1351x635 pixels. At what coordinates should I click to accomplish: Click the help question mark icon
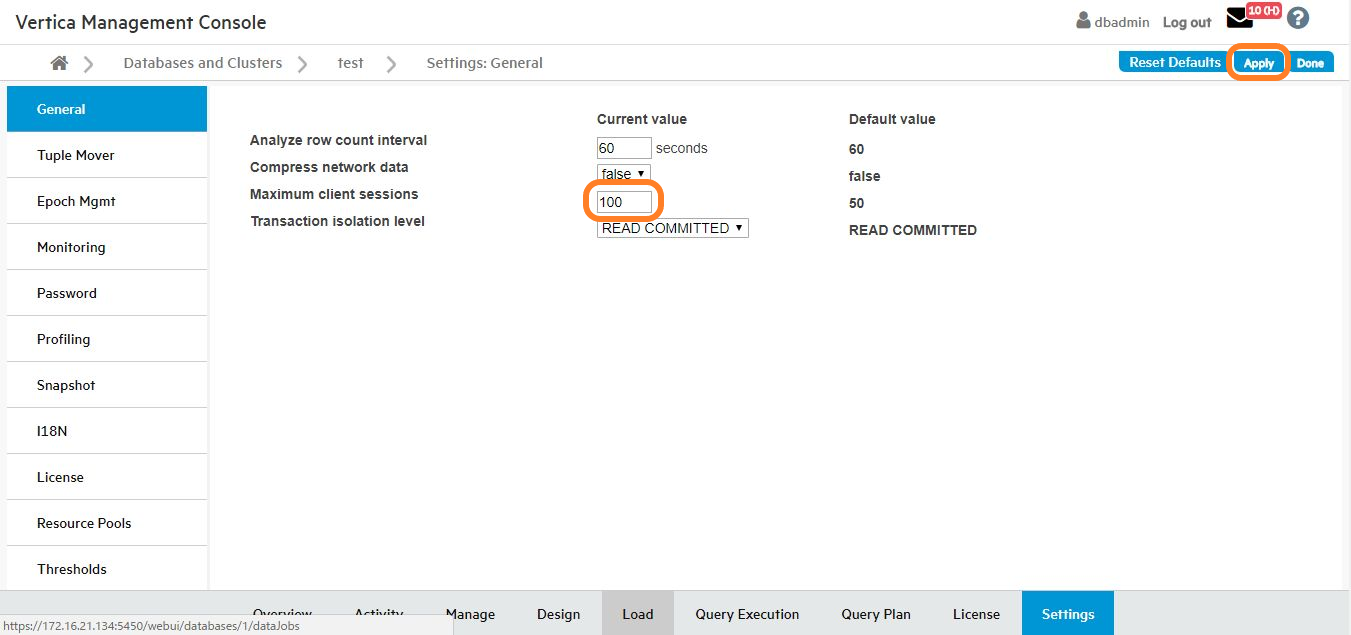[x=1297, y=18]
